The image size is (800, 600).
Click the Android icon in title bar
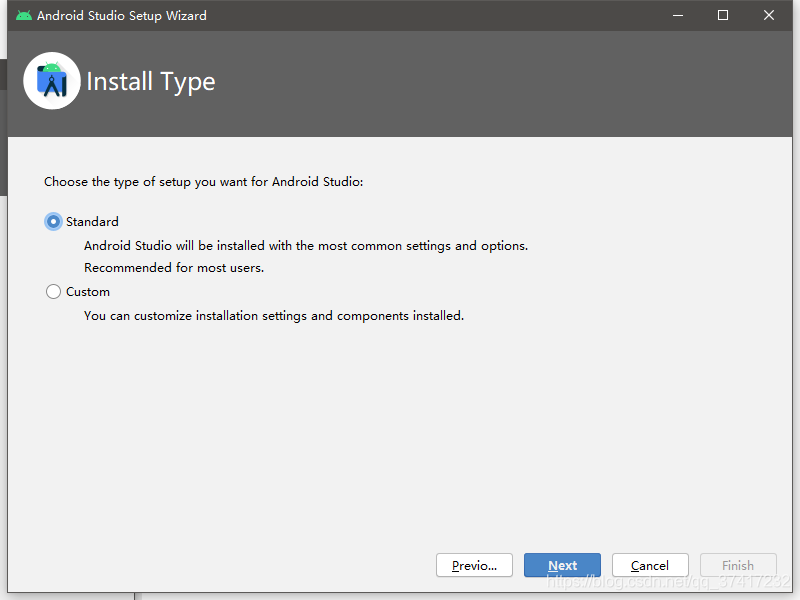click(x=23, y=15)
